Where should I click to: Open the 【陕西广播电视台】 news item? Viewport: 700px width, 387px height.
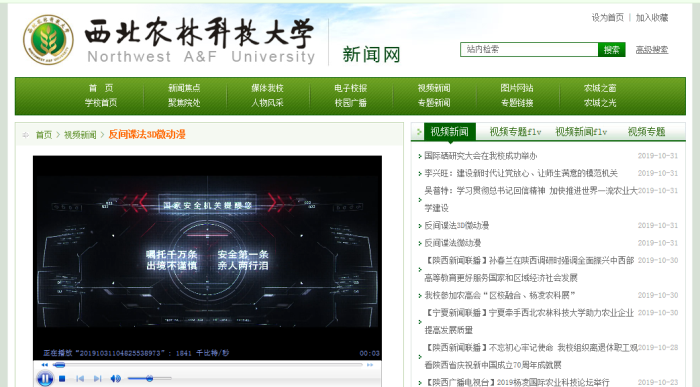pyautogui.click(x=517, y=382)
